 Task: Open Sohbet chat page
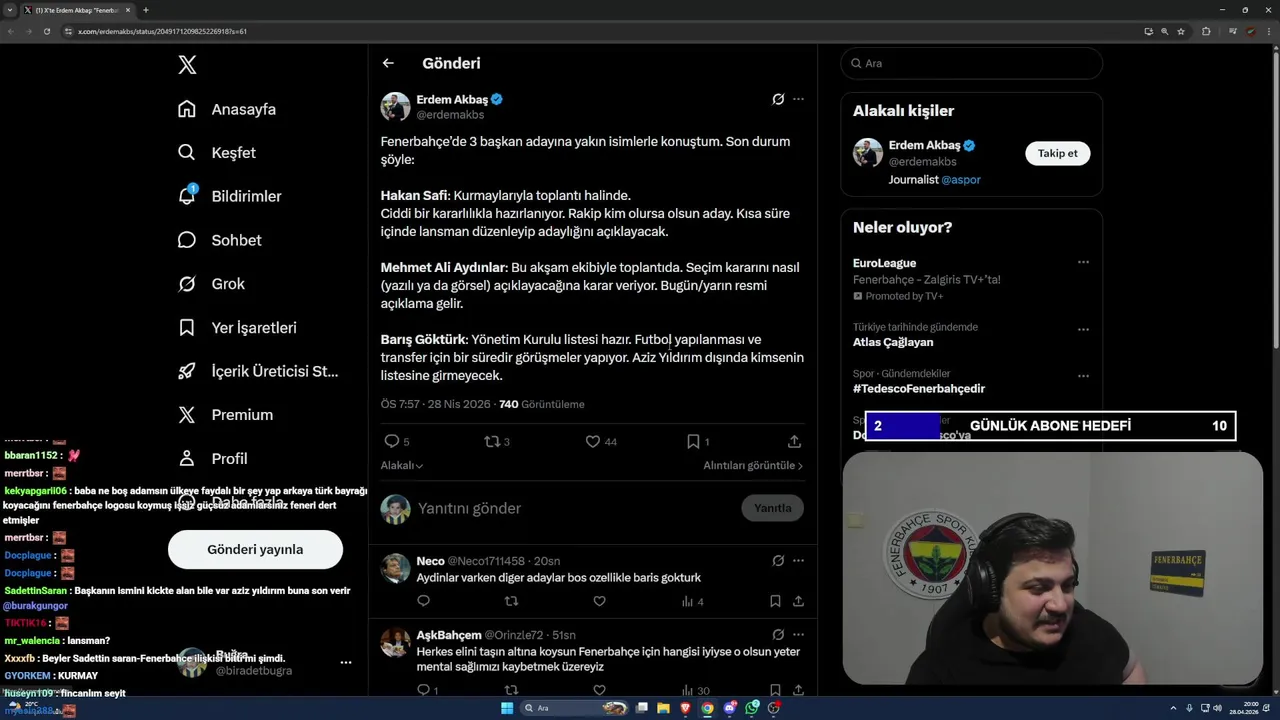220,240
